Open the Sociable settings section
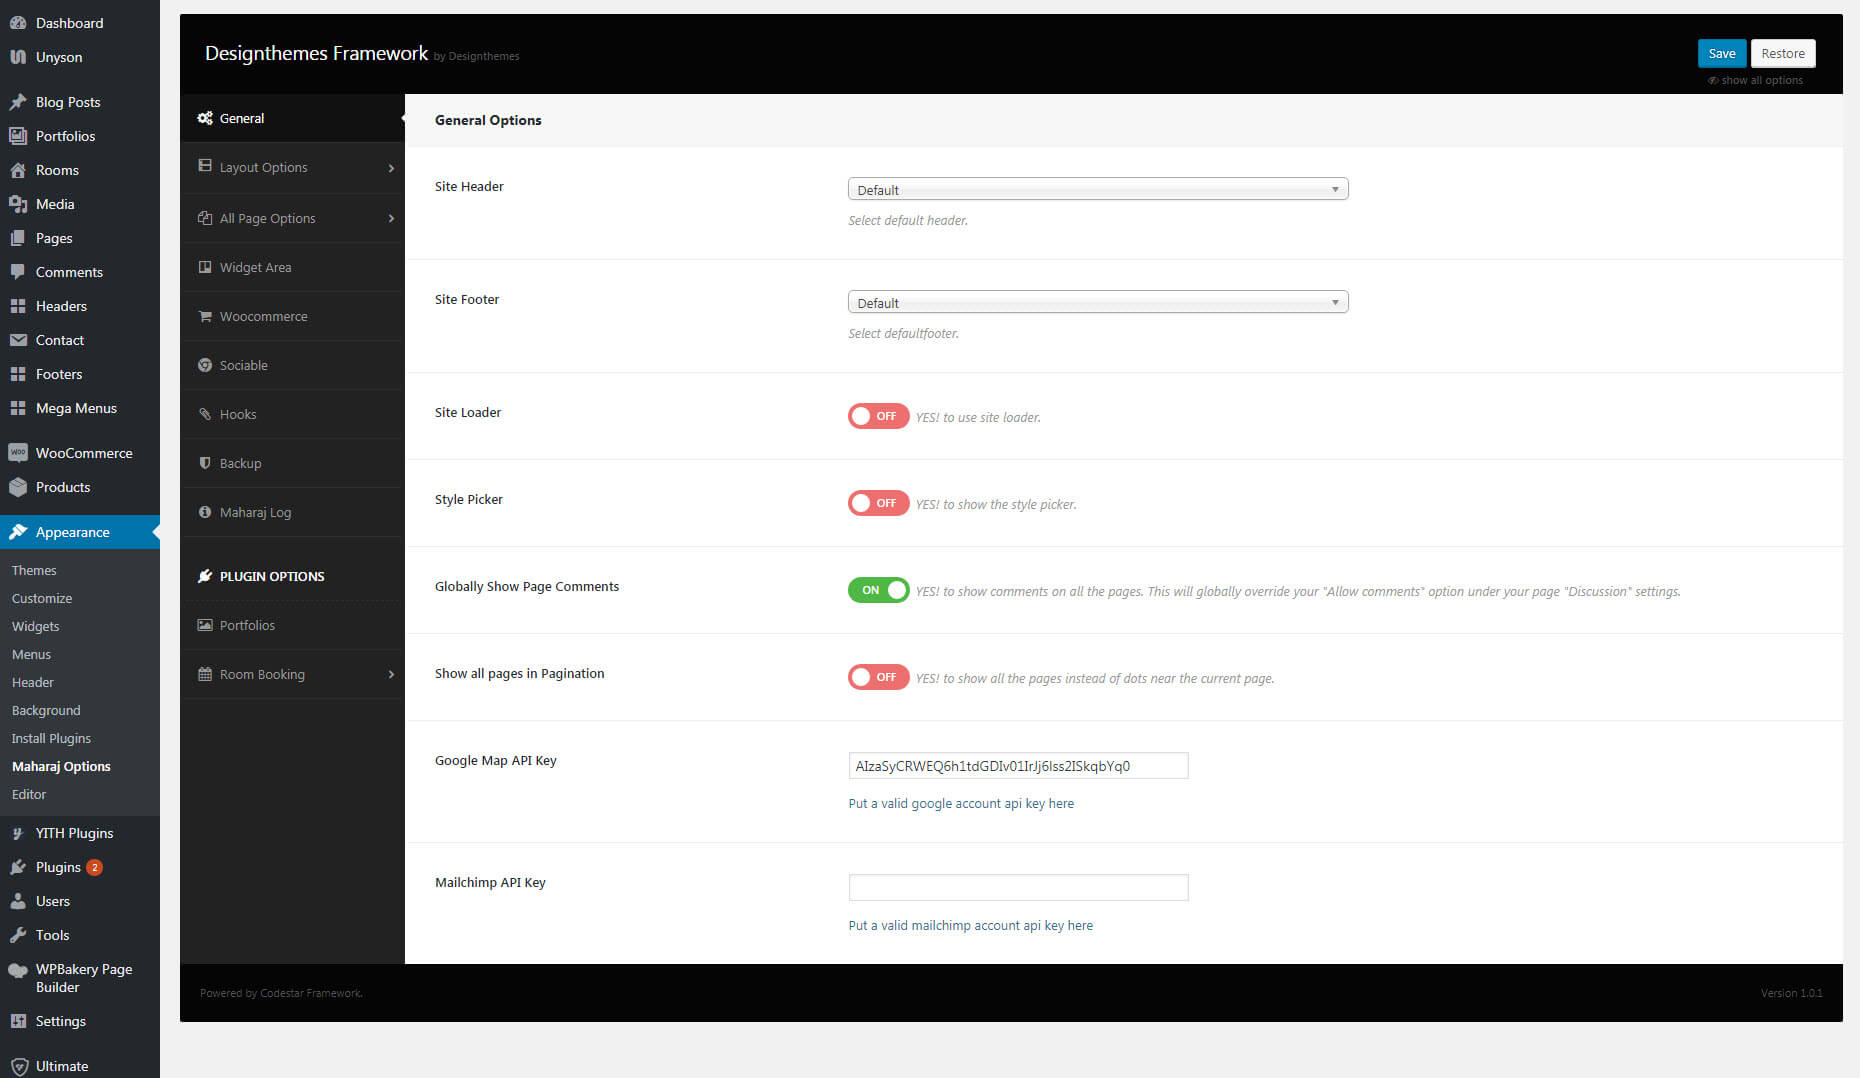Image resolution: width=1860 pixels, height=1078 pixels. tap(243, 365)
